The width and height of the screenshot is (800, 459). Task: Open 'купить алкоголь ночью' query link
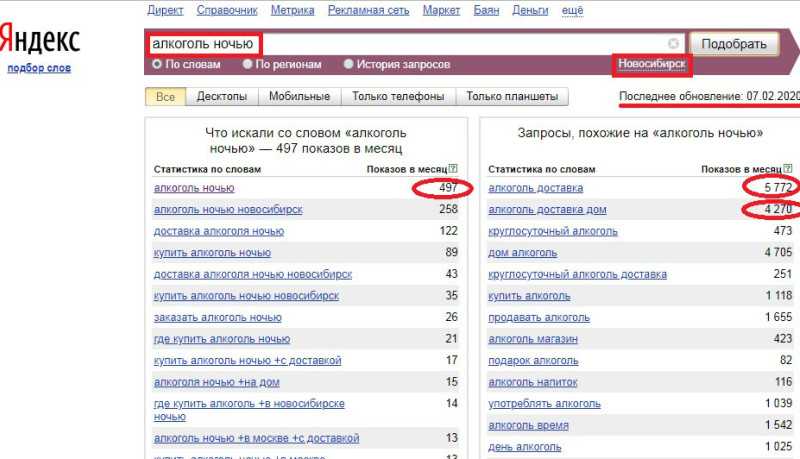(212, 253)
